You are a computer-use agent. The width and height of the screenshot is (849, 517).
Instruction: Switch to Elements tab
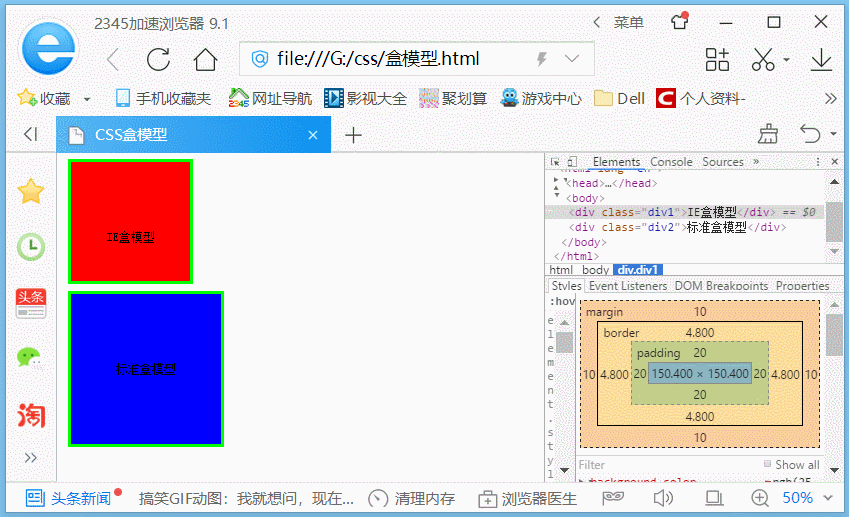click(x=616, y=162)
